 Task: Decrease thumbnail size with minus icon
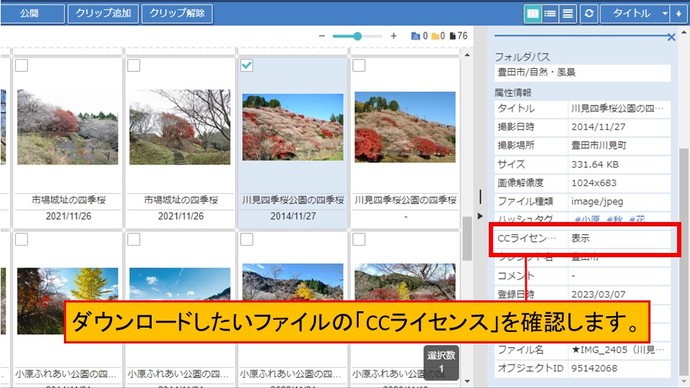pyautogui.click(x=322, y=36)
